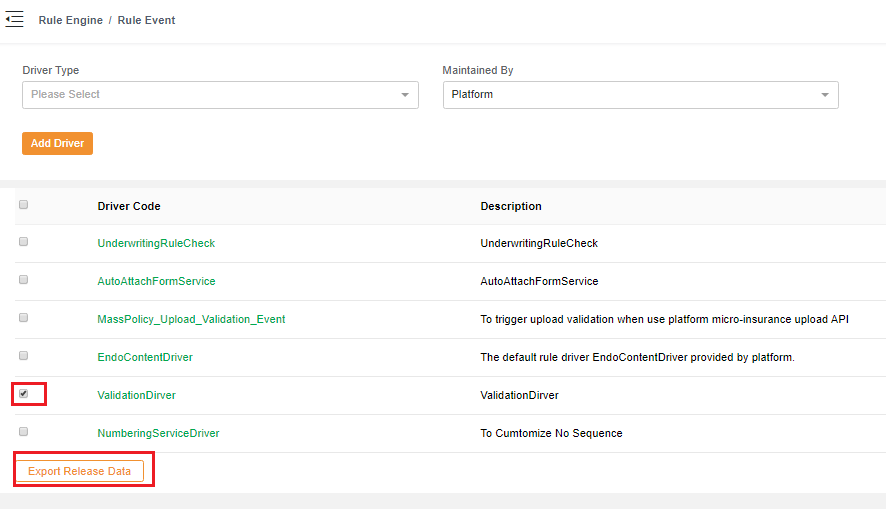Open the UnderwritingRuleCheck driver link
This screenshot has height=509, width=886.
pyautogui.click(x=156, y=243)
